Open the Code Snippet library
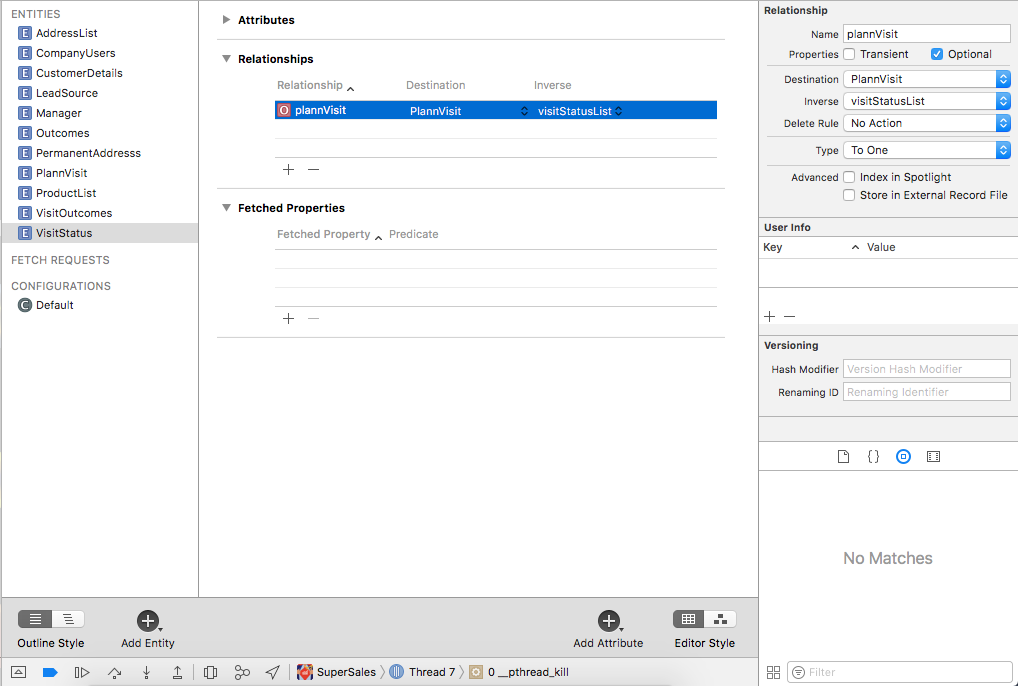Viewport: 1018px width, 686px height. (x=873, y=456)
